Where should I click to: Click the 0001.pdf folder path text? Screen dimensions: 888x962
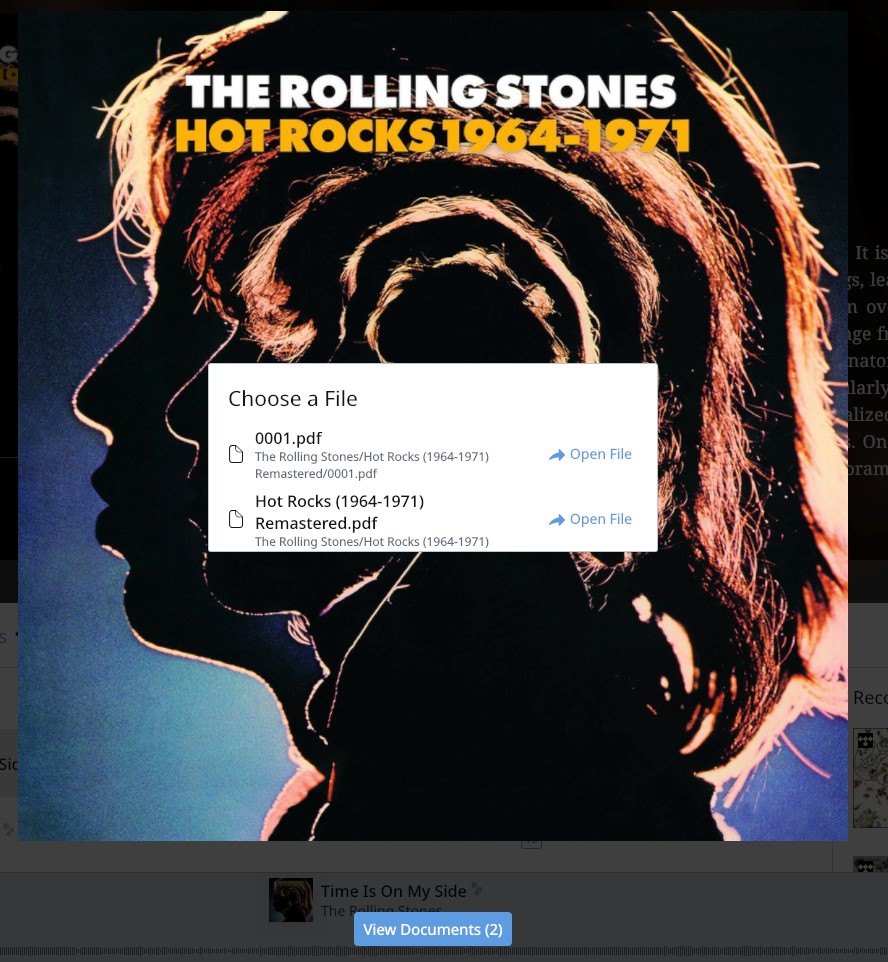click(371, 465)
